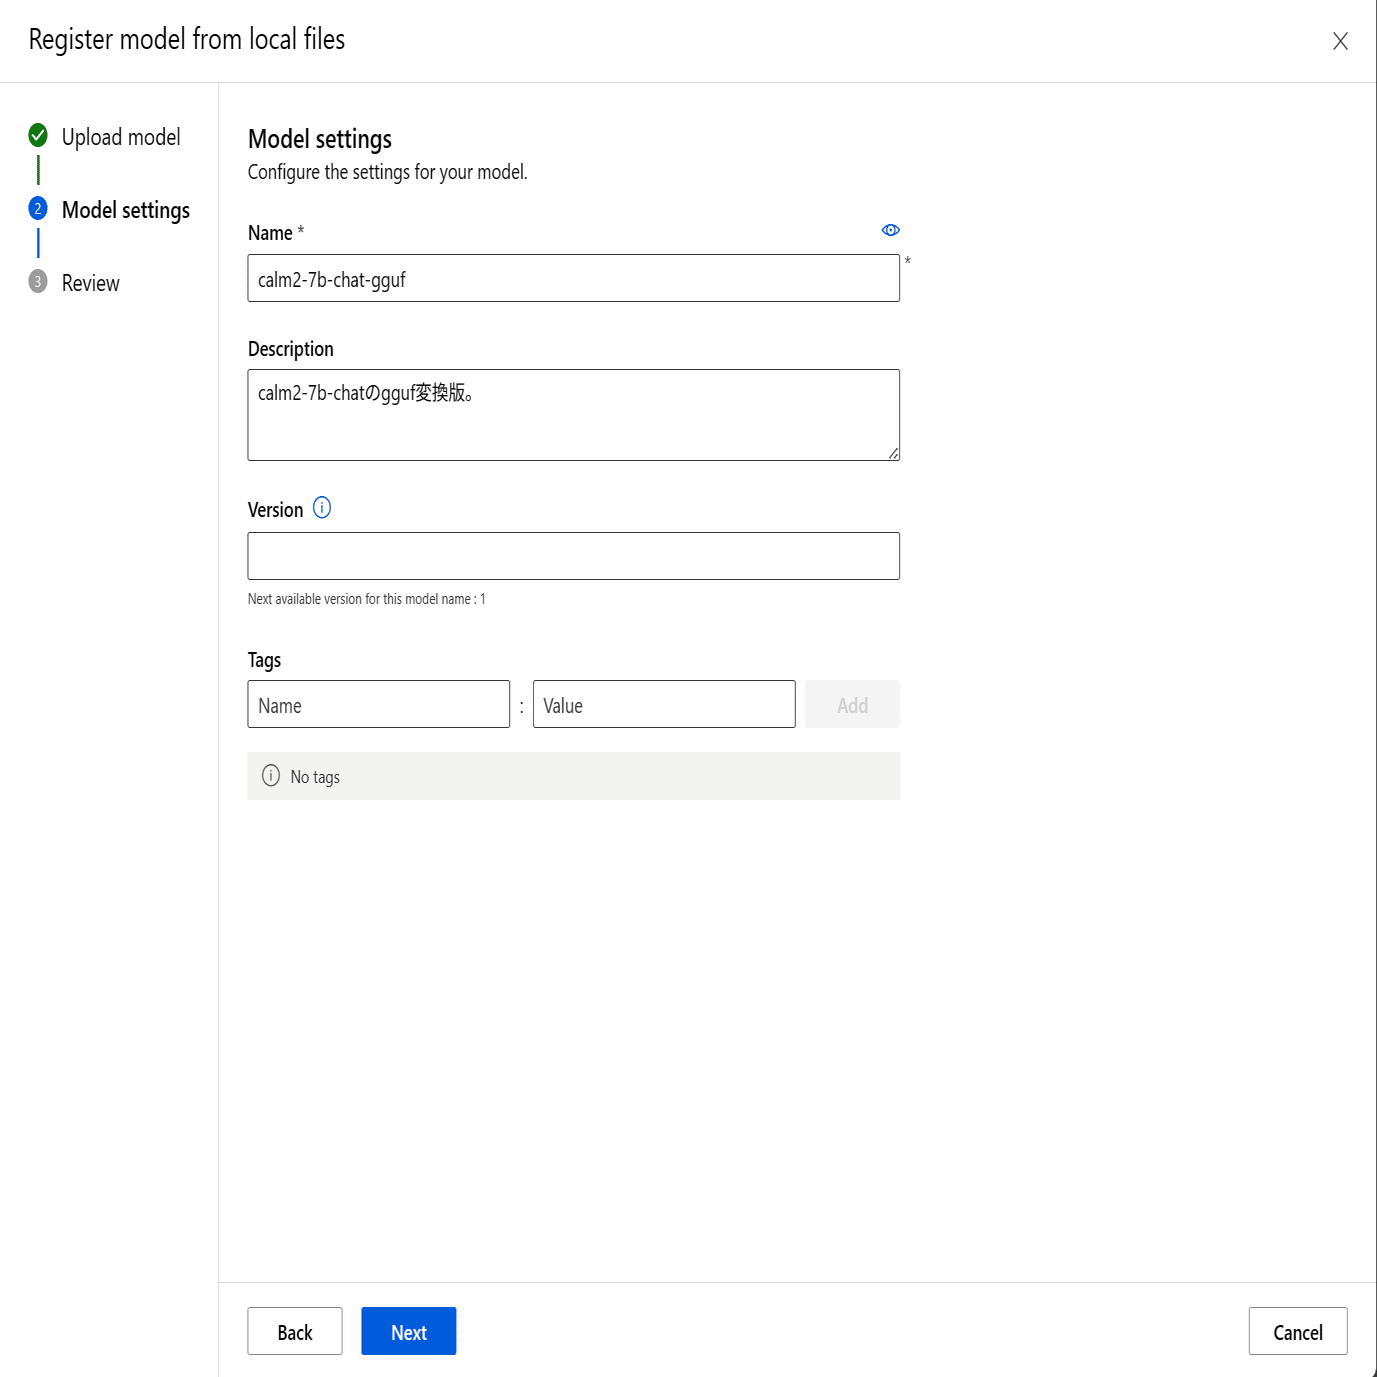Close the Register model dialog

tap(1340, 41)
